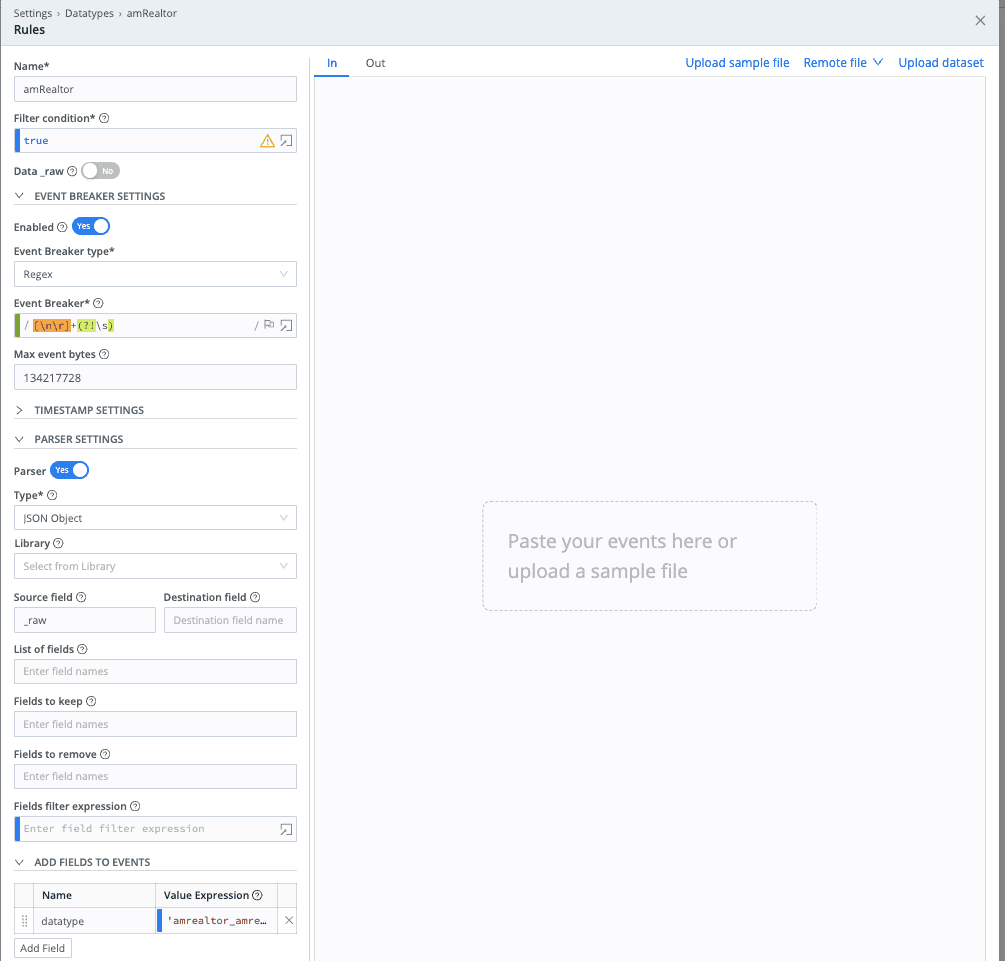Disable the Event Breaker Enabled toggle

90,227
